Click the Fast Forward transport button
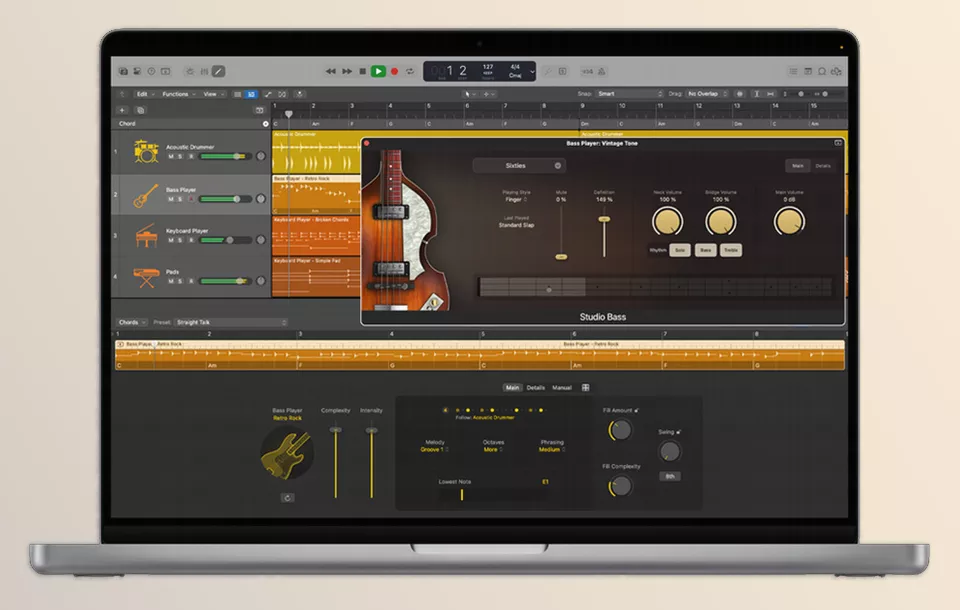Screen dimensions: 960x610 (x=347, y=72)
